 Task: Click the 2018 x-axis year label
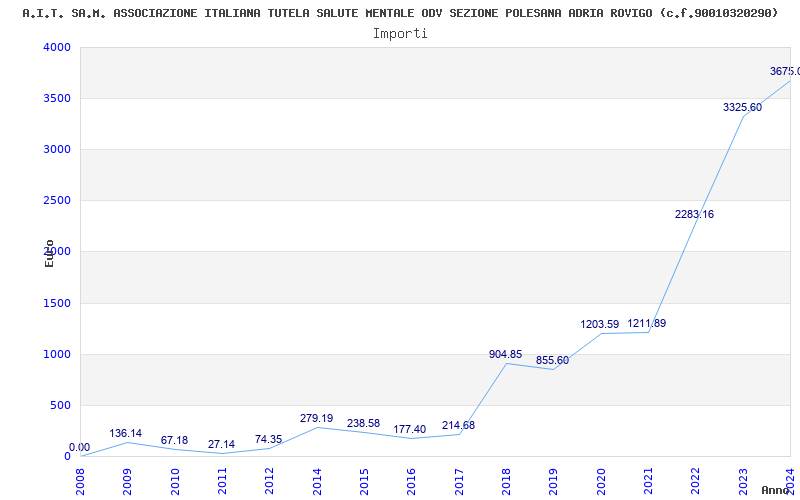point(506,480)
